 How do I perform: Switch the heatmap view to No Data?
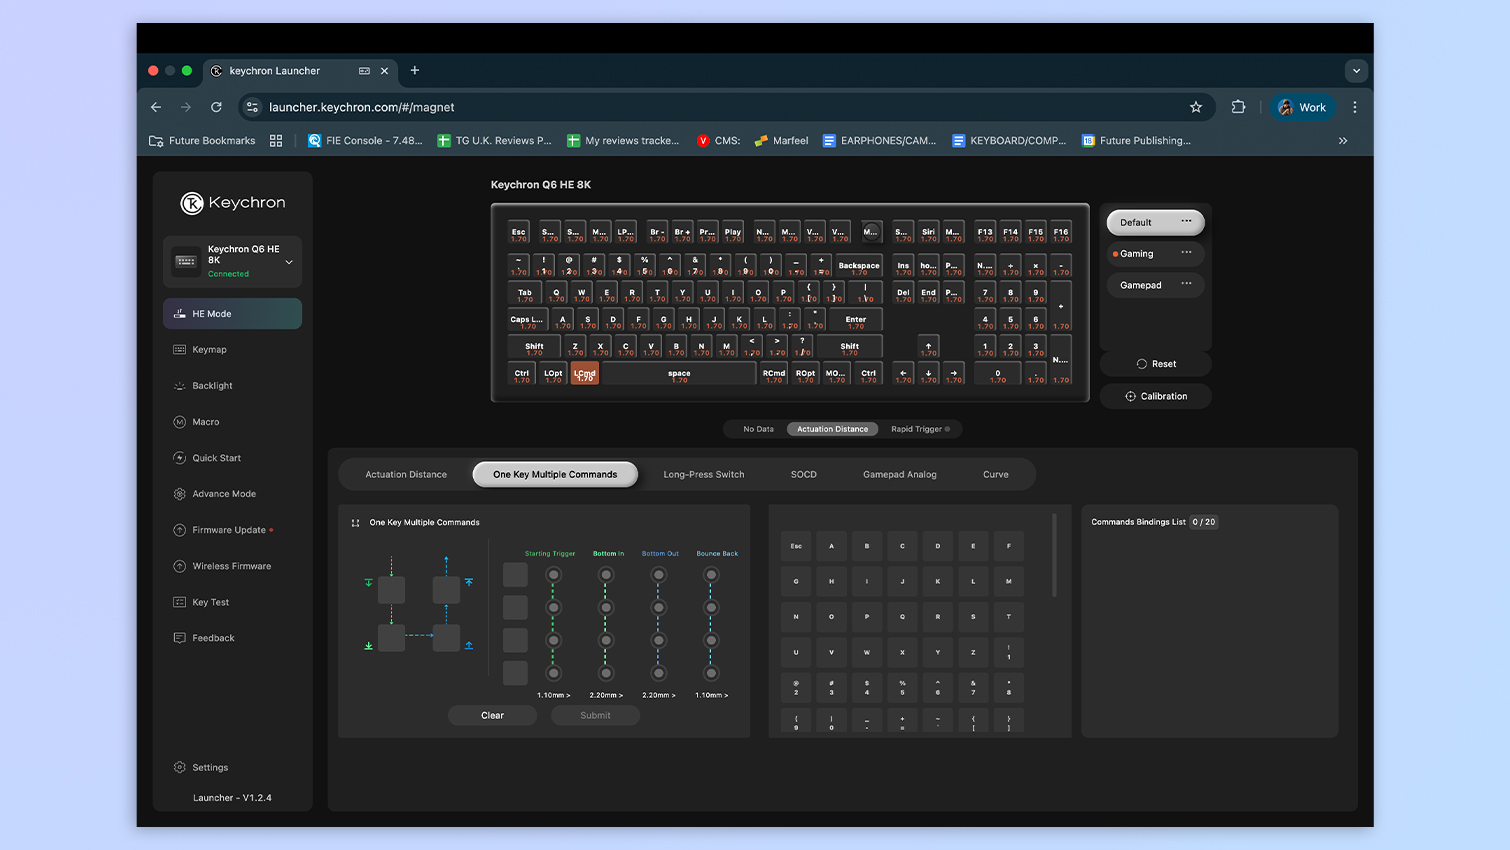756,428
